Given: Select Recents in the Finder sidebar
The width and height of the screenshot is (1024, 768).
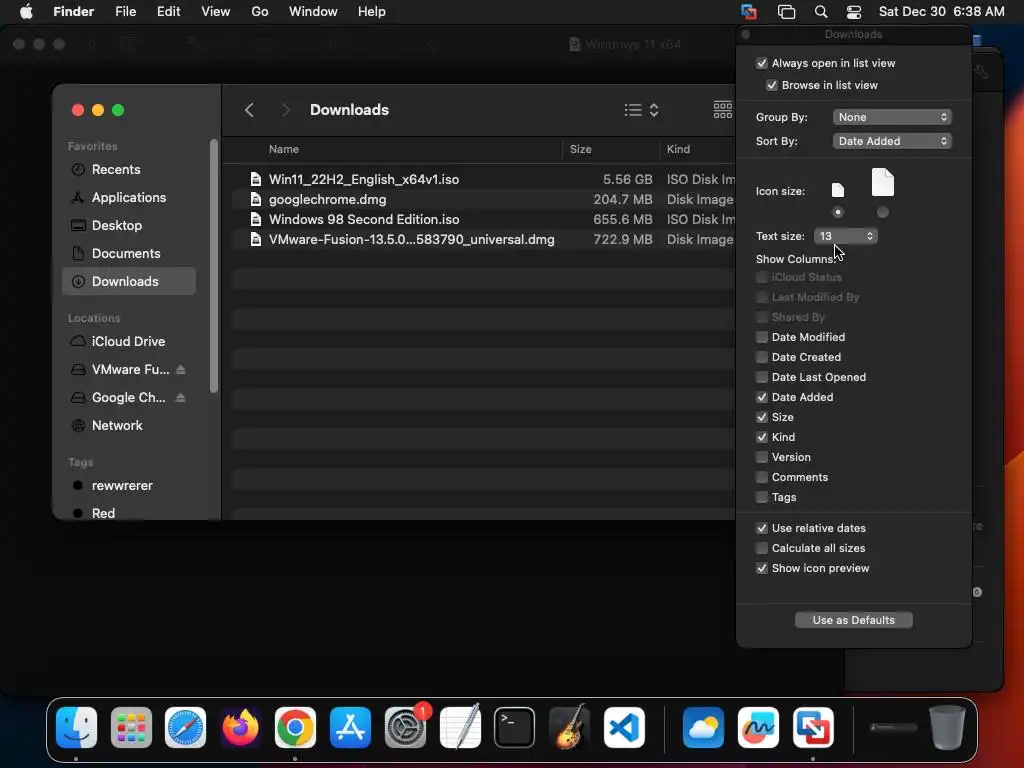Looking at the screenshot, I should click(x=129, y=170).
